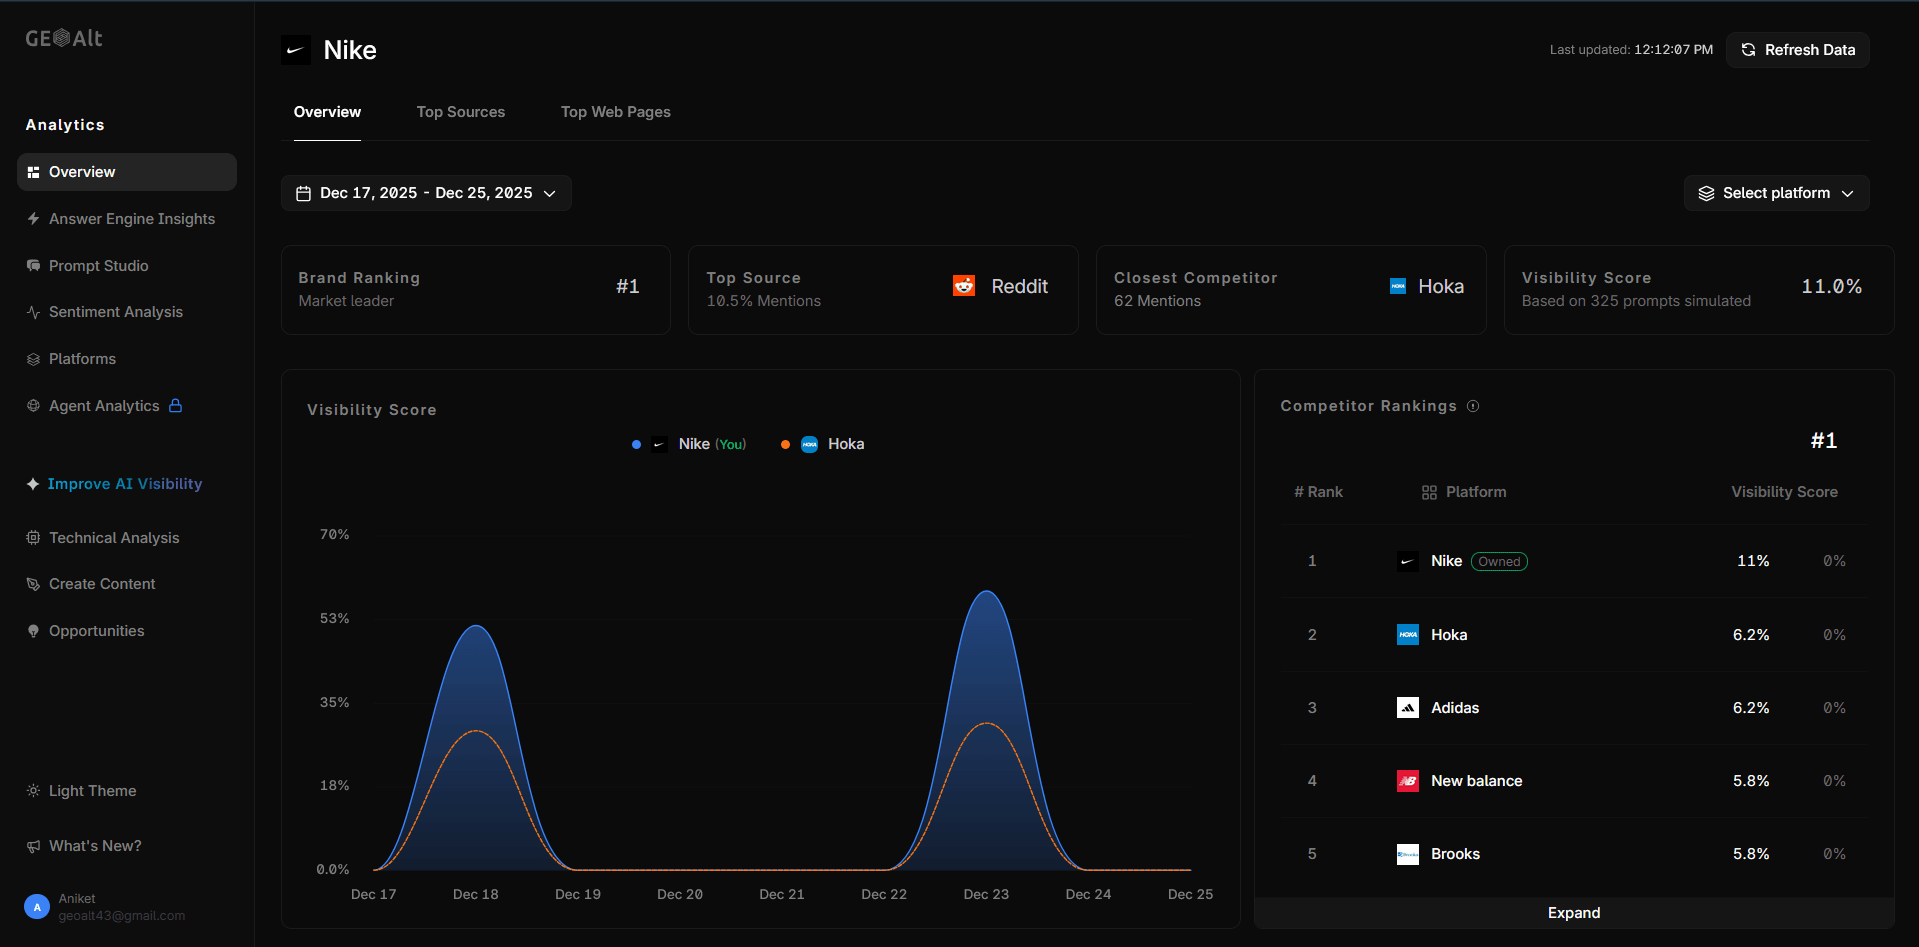
Task: Open the Select platform dropdown
Action: [x=1776, y=193]
